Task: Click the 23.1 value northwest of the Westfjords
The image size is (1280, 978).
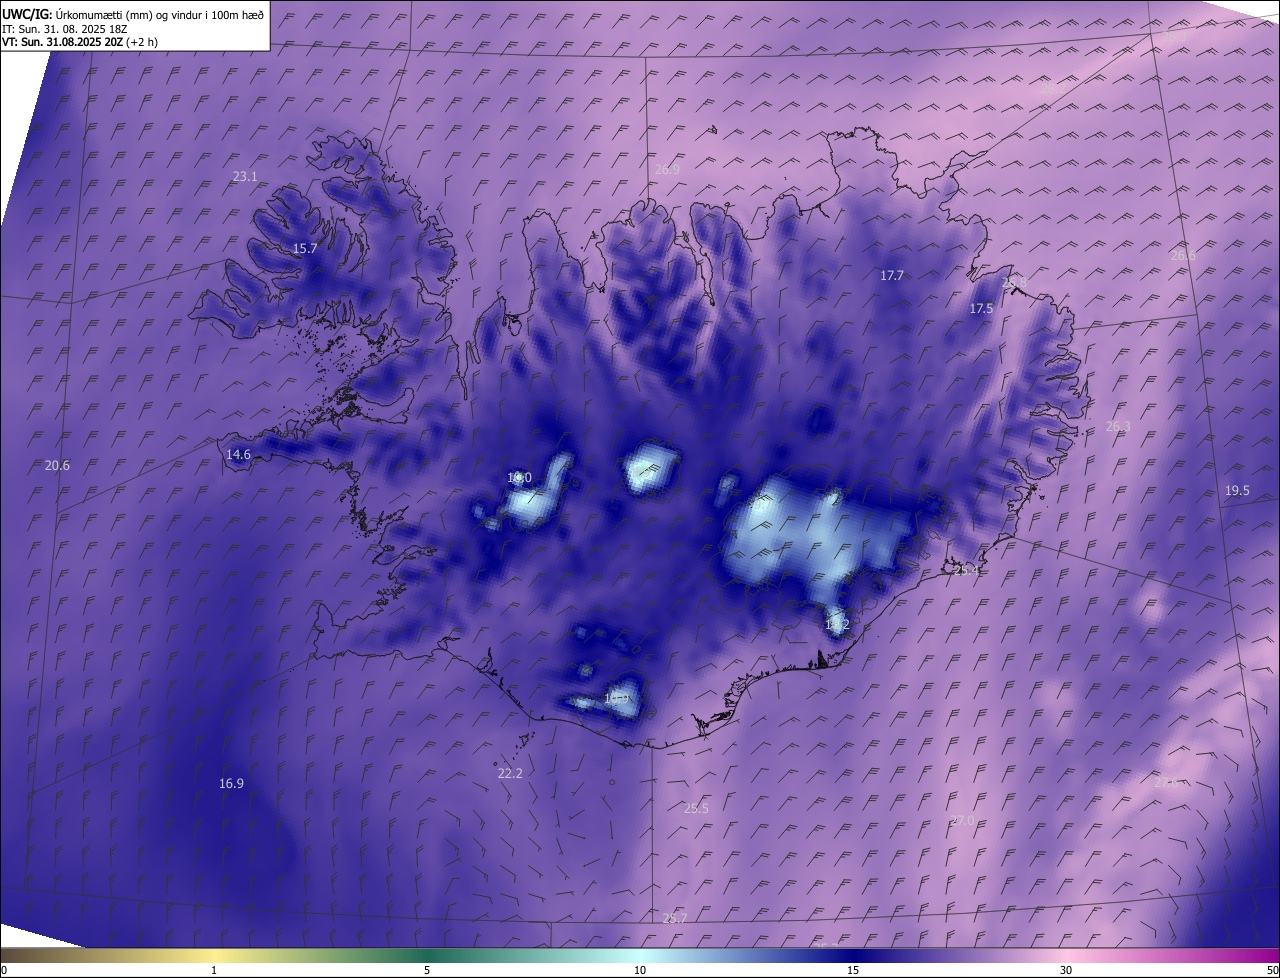Action: click(x=245, y=176)
